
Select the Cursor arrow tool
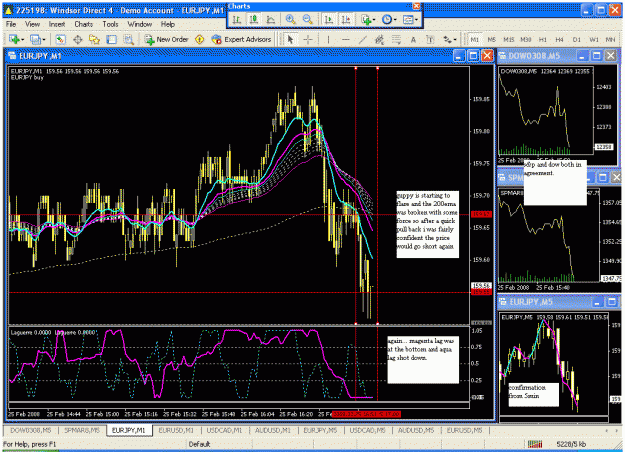pos(290,39)
